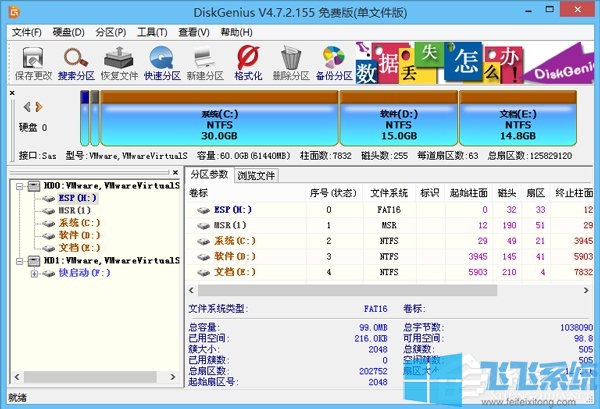Image resolution: width=600 pixels, height=409 pixels.
Task: Start 快速分区 (Quick Partition) from toolbar
Action: click(162, 64)
